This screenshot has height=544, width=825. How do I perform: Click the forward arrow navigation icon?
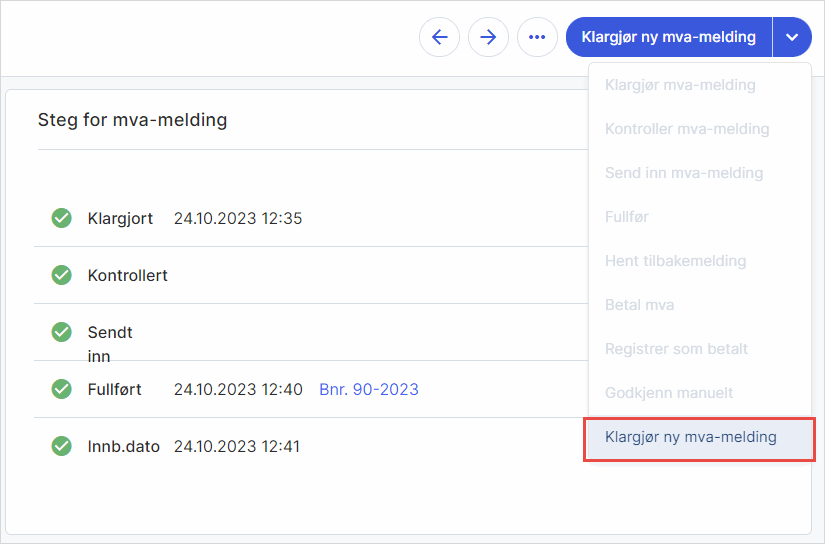pos(488,37)
